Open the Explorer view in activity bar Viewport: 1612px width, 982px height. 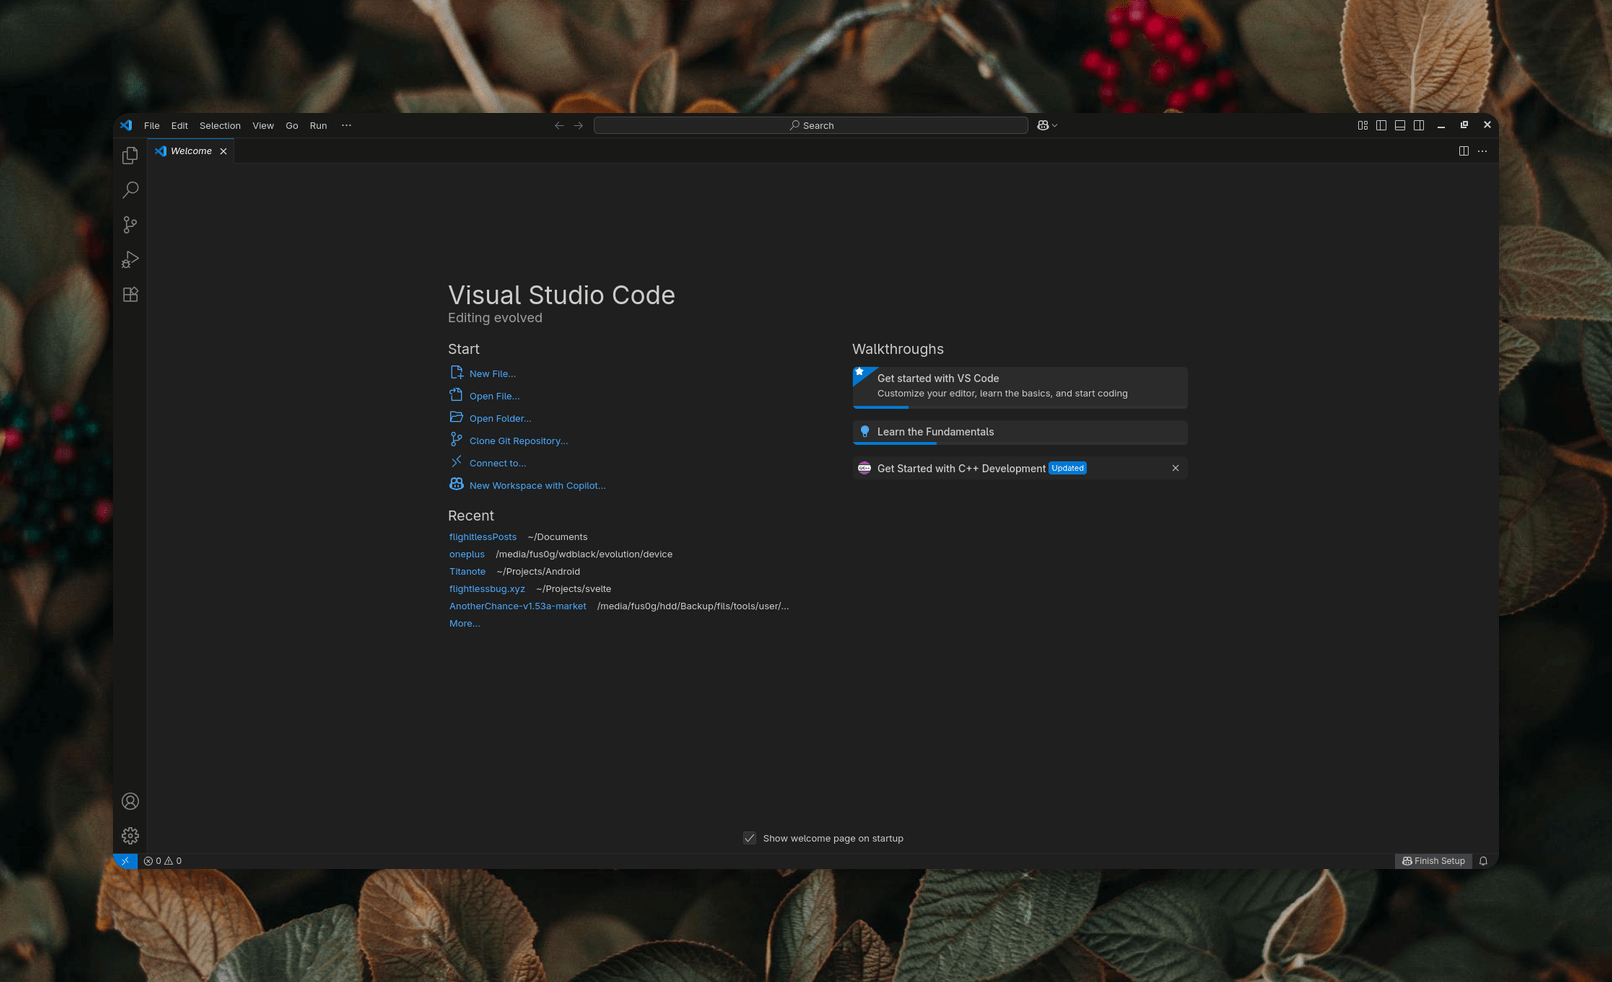[x=130, y=155]
